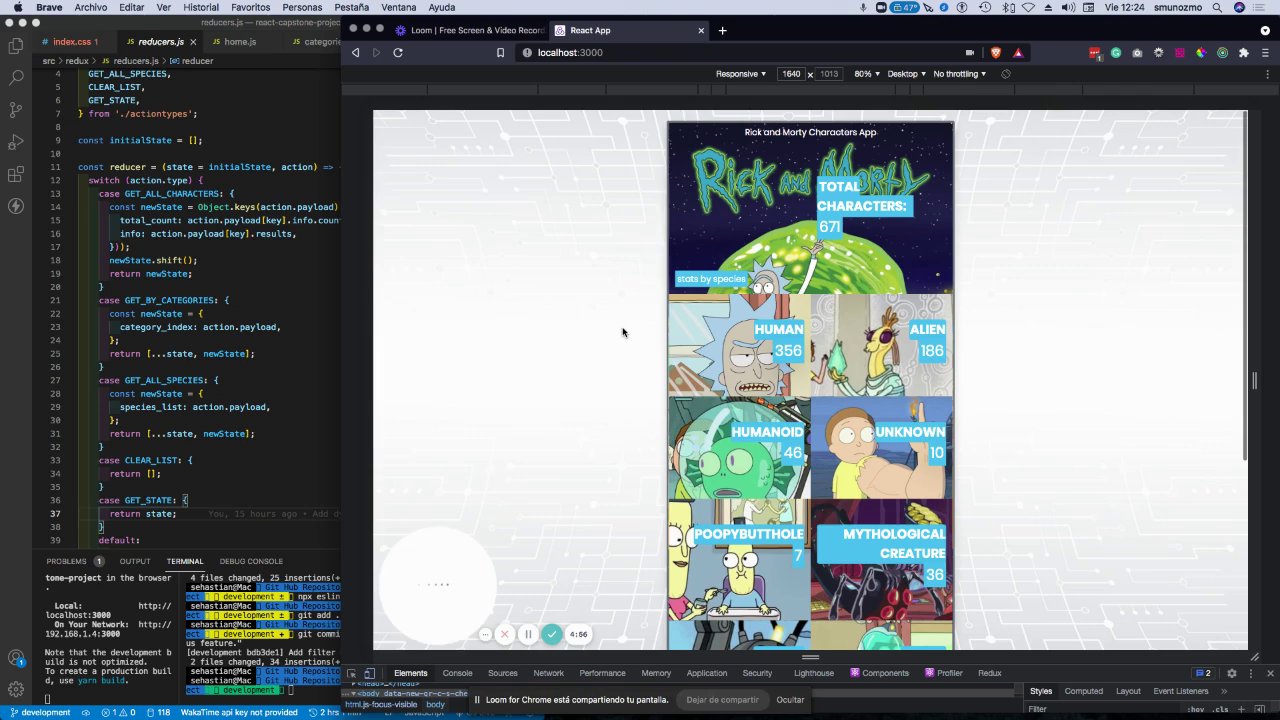Image resolution: width=1280 pixels, height=720 pixels.
Task: Open the No throttling dropdown
Action: (960, 74)
